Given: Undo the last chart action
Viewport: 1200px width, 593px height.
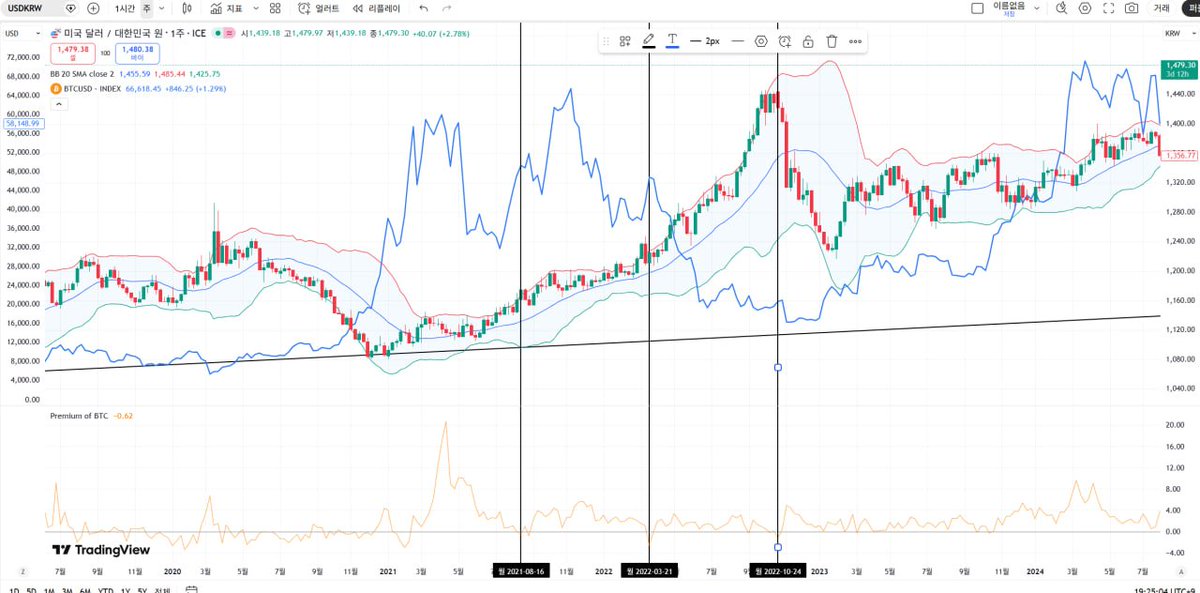Looking at the screenshot, I should coord(424,8).
